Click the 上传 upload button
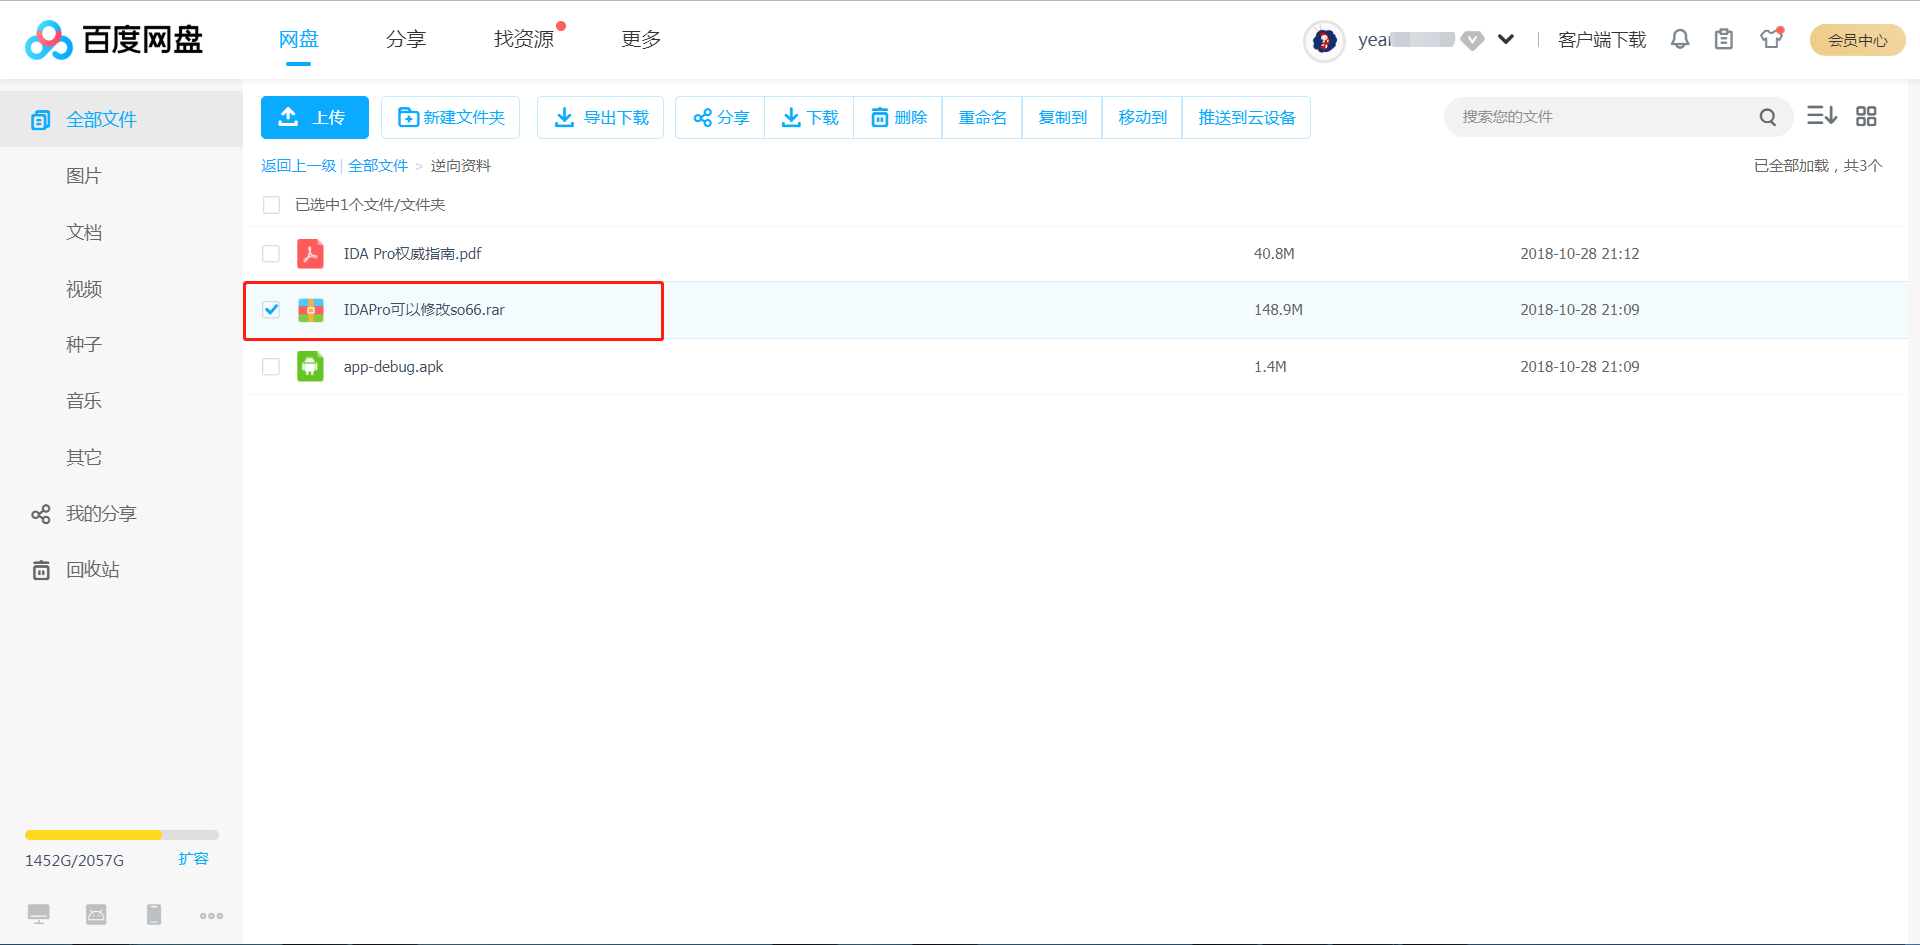Image resolution: width=1920 pixels, height=945 pixels. pyautogui.click(x=315, y=118)
